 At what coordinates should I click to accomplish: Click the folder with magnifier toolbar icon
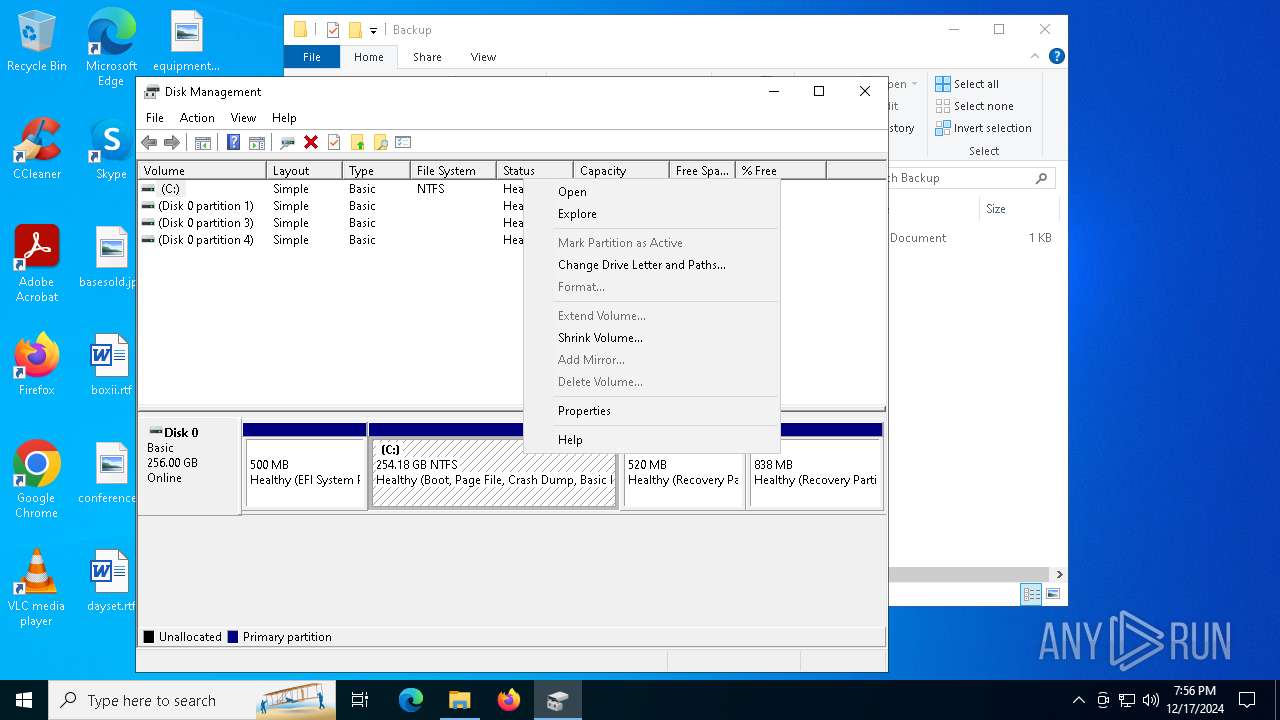click(380, 142)
